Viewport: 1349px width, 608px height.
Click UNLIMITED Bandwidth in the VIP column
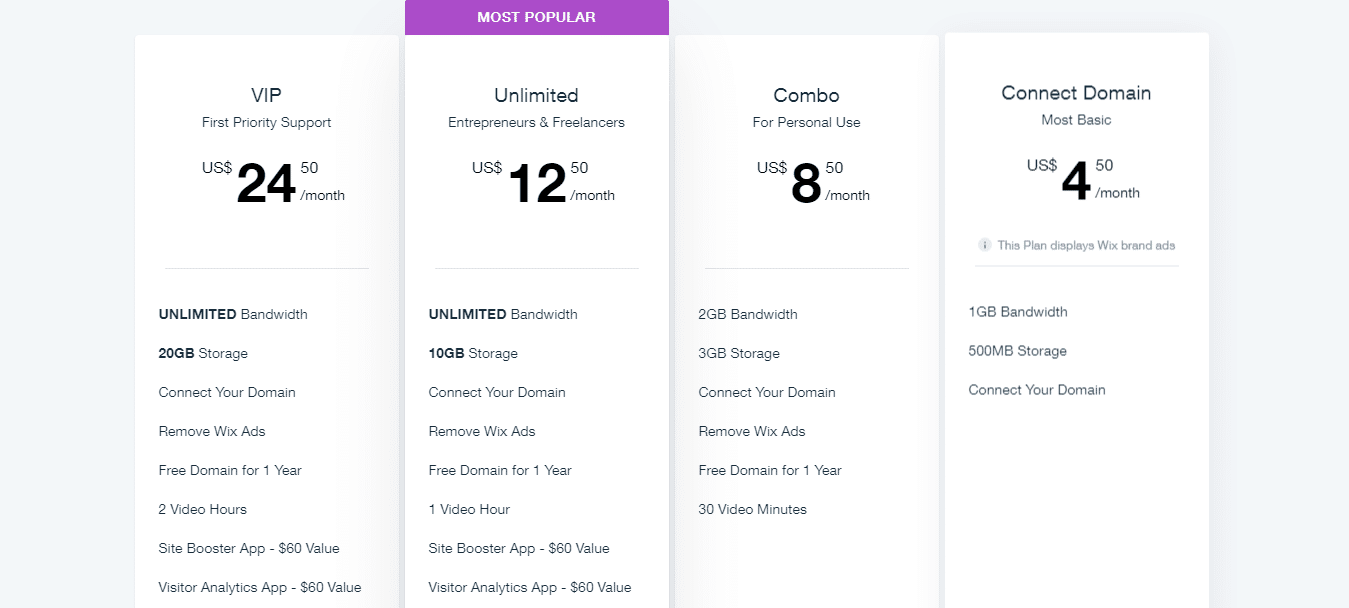(x=232, y=313)
